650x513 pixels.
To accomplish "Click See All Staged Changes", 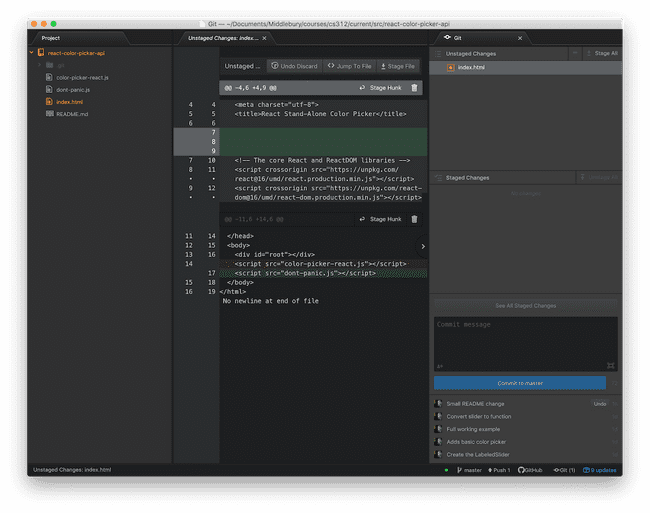I will click(x=525, y=306).
